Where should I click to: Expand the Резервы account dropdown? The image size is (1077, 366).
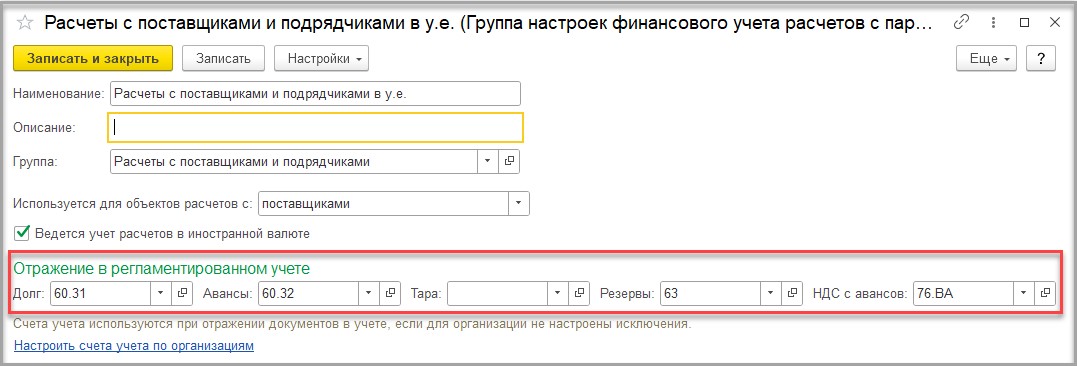coord(771,294)
